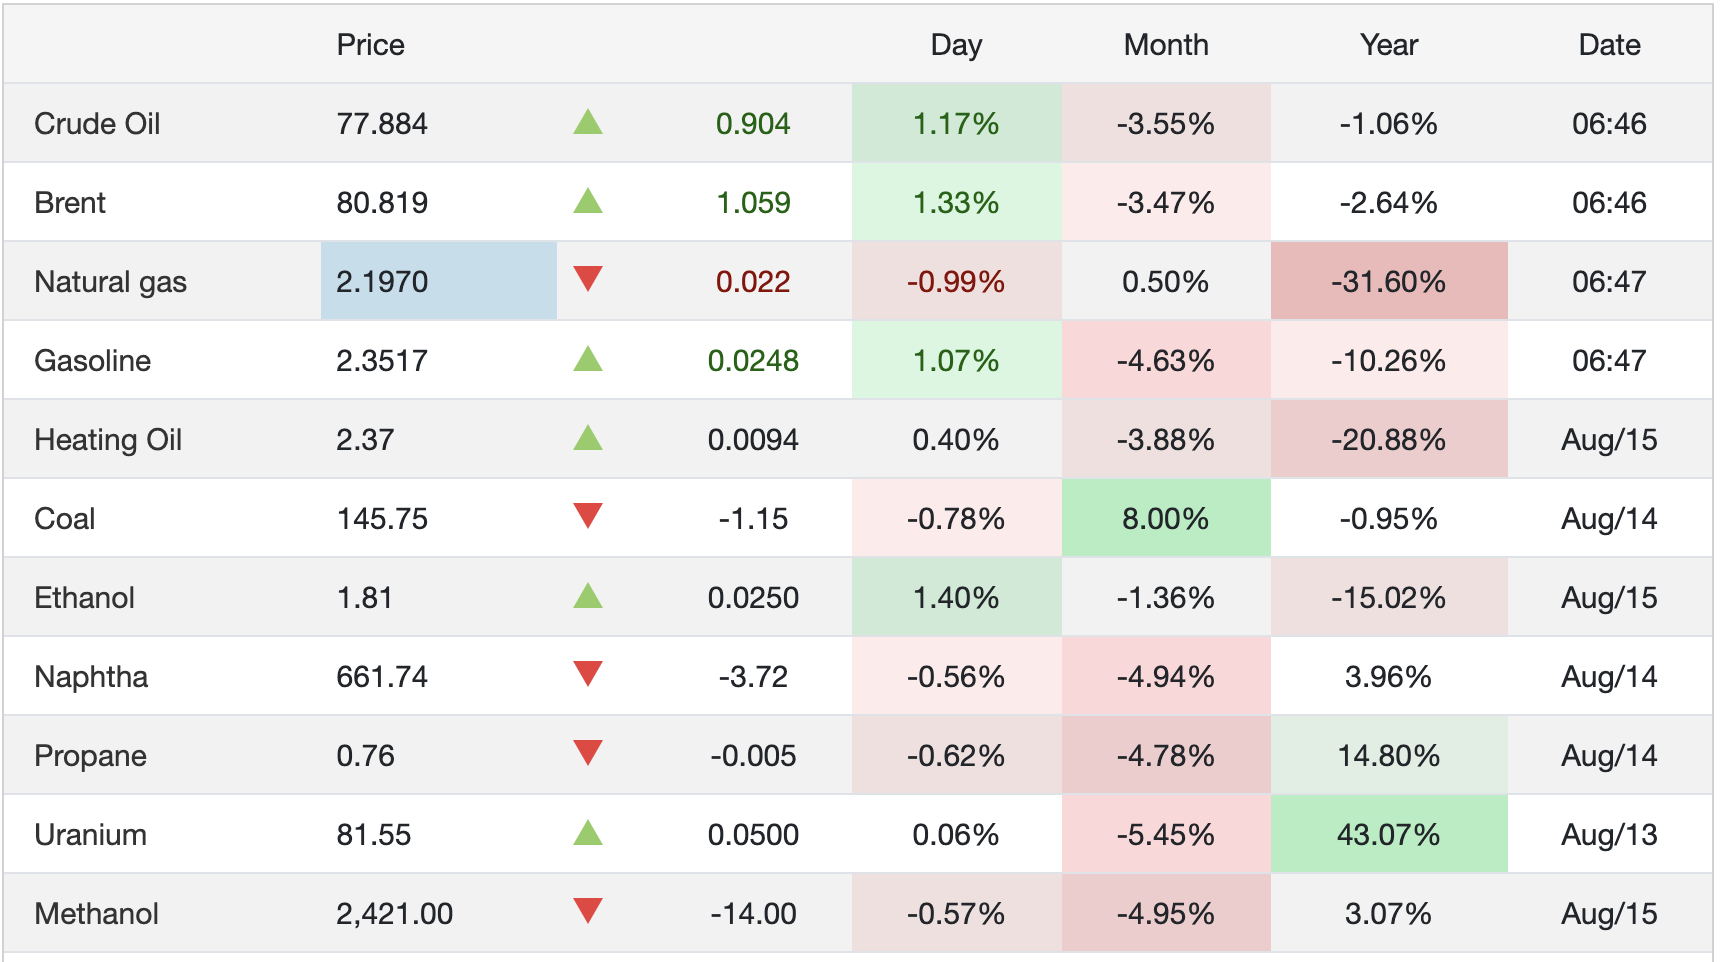The height and width of the screenshot is (962, 1720).
Task: Click the Naphtha yearly change 3.96%
Action: point(1389,677)
